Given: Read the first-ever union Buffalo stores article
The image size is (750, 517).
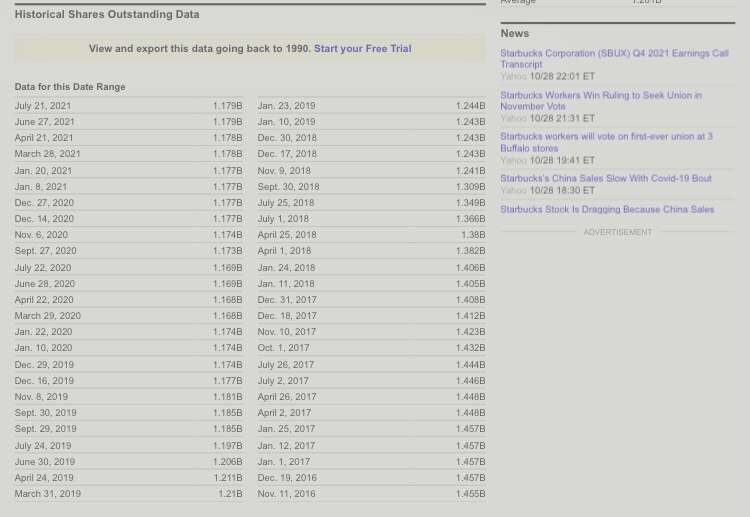Looking at the screenshot, I should 606,143.
